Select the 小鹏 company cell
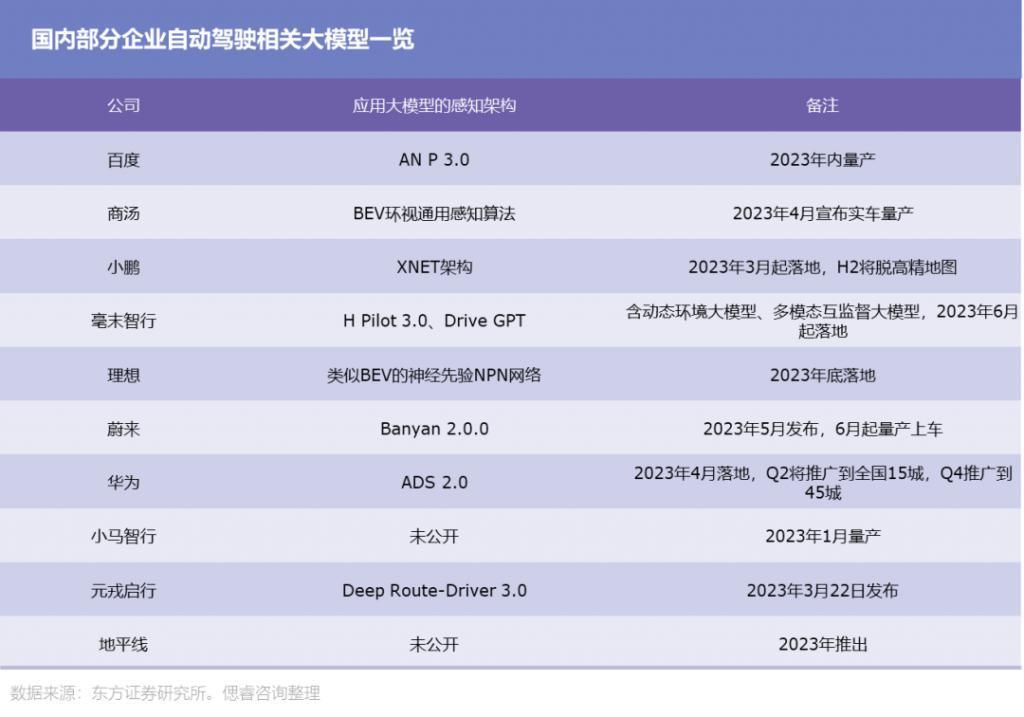Screen dimensions: 1024x717 pyautogui.click(x=123, y=267)
